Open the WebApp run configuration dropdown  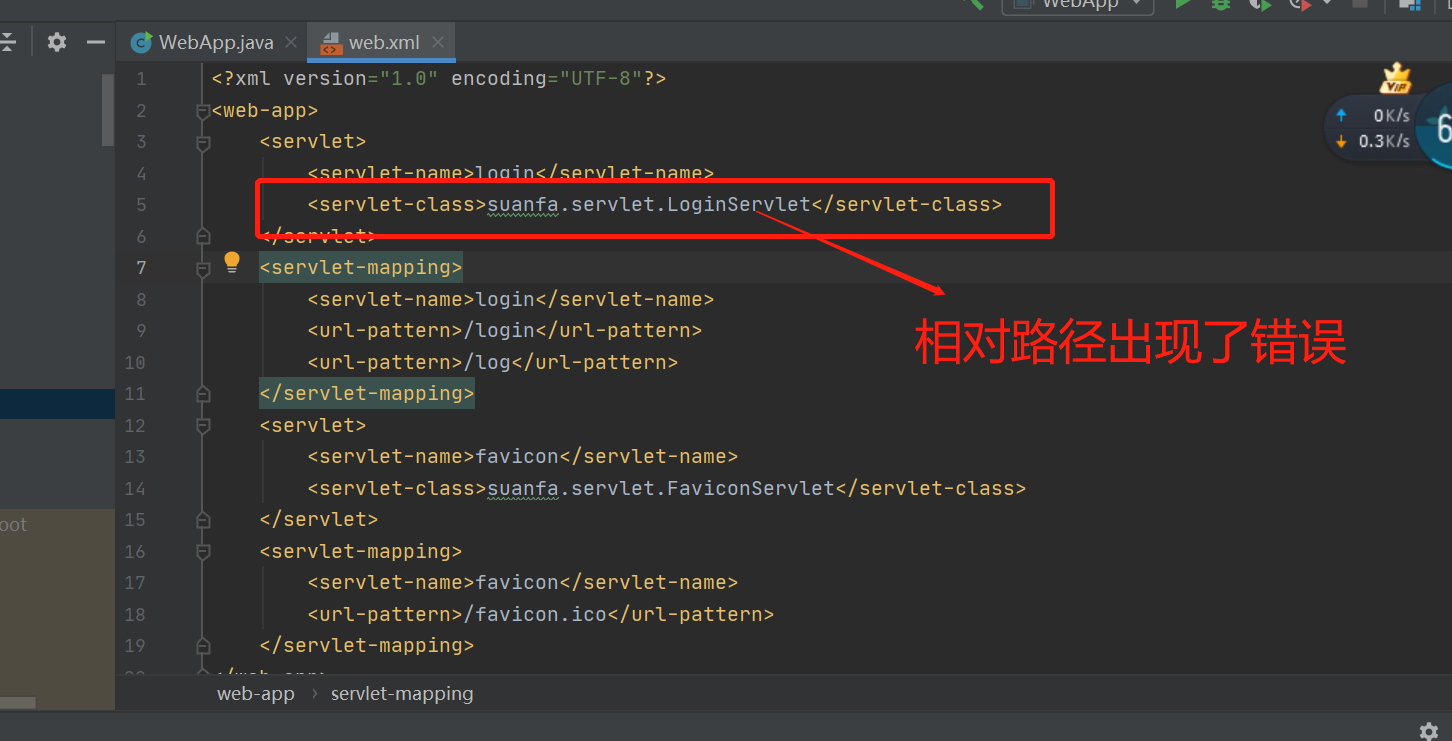(x=1078, y=6)
